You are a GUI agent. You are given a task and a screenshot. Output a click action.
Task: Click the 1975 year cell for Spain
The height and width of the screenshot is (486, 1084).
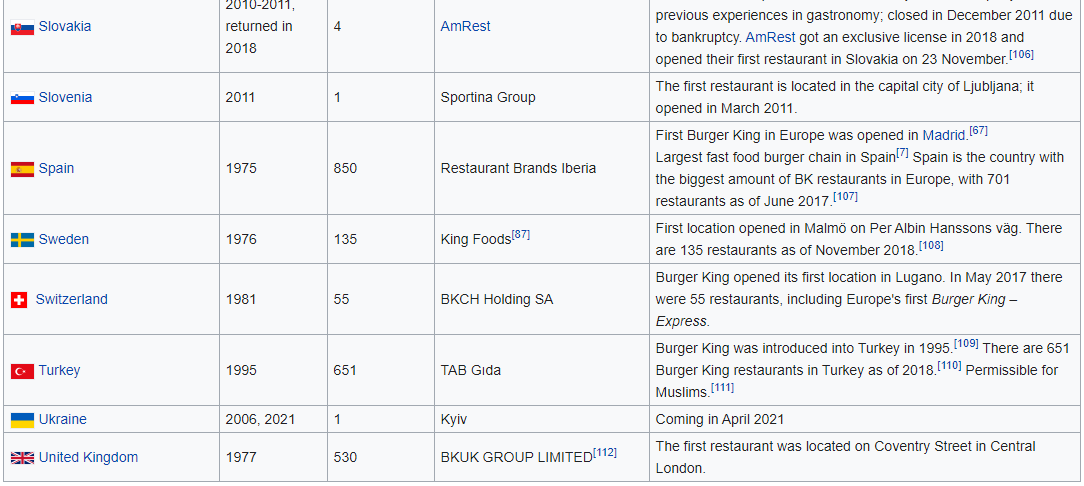pos(241,169)
